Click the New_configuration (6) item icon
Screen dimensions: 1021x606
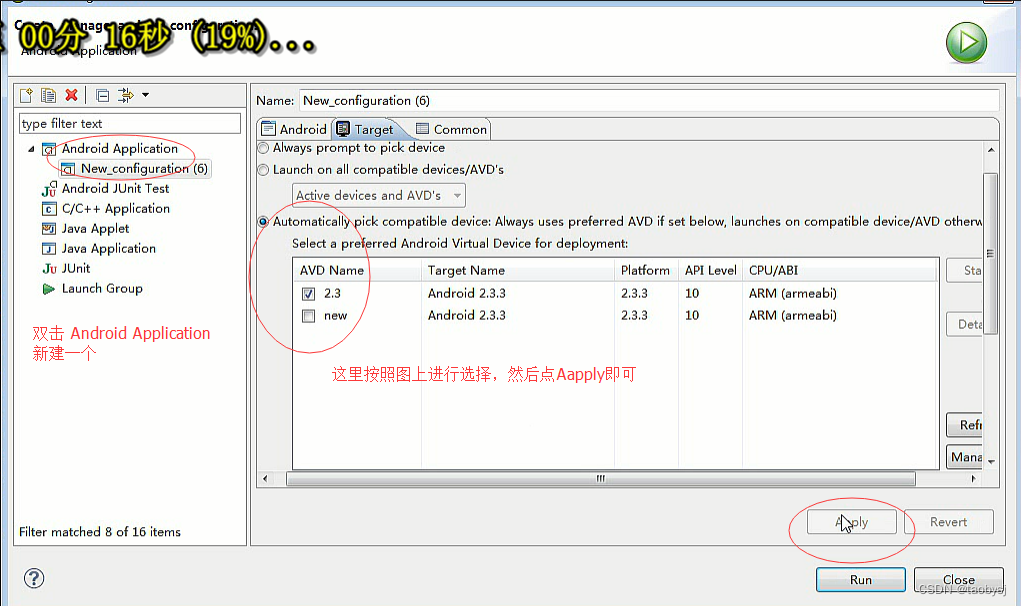tap(68, 169)
